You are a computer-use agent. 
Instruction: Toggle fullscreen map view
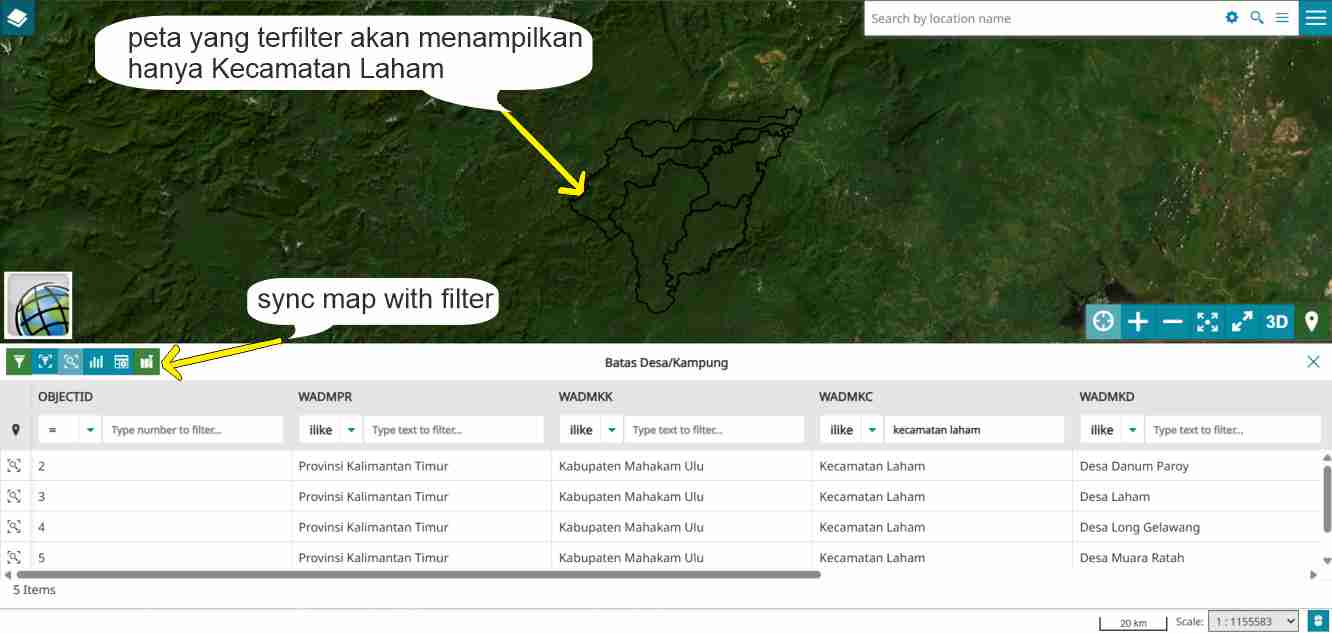click(x=1242, y=322)
